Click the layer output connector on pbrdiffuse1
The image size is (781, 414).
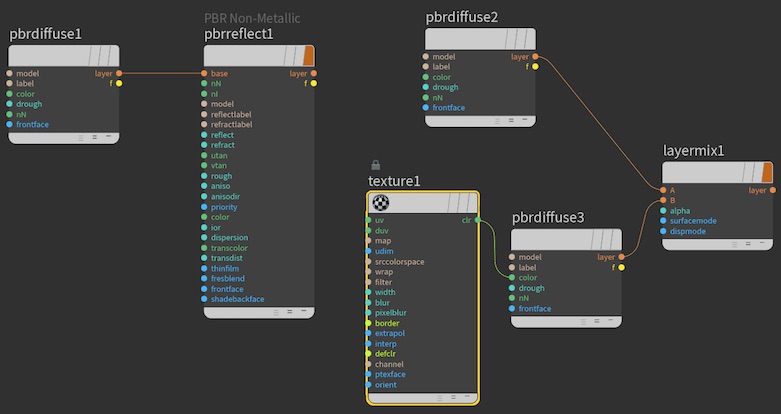click(x=119, y=73)
